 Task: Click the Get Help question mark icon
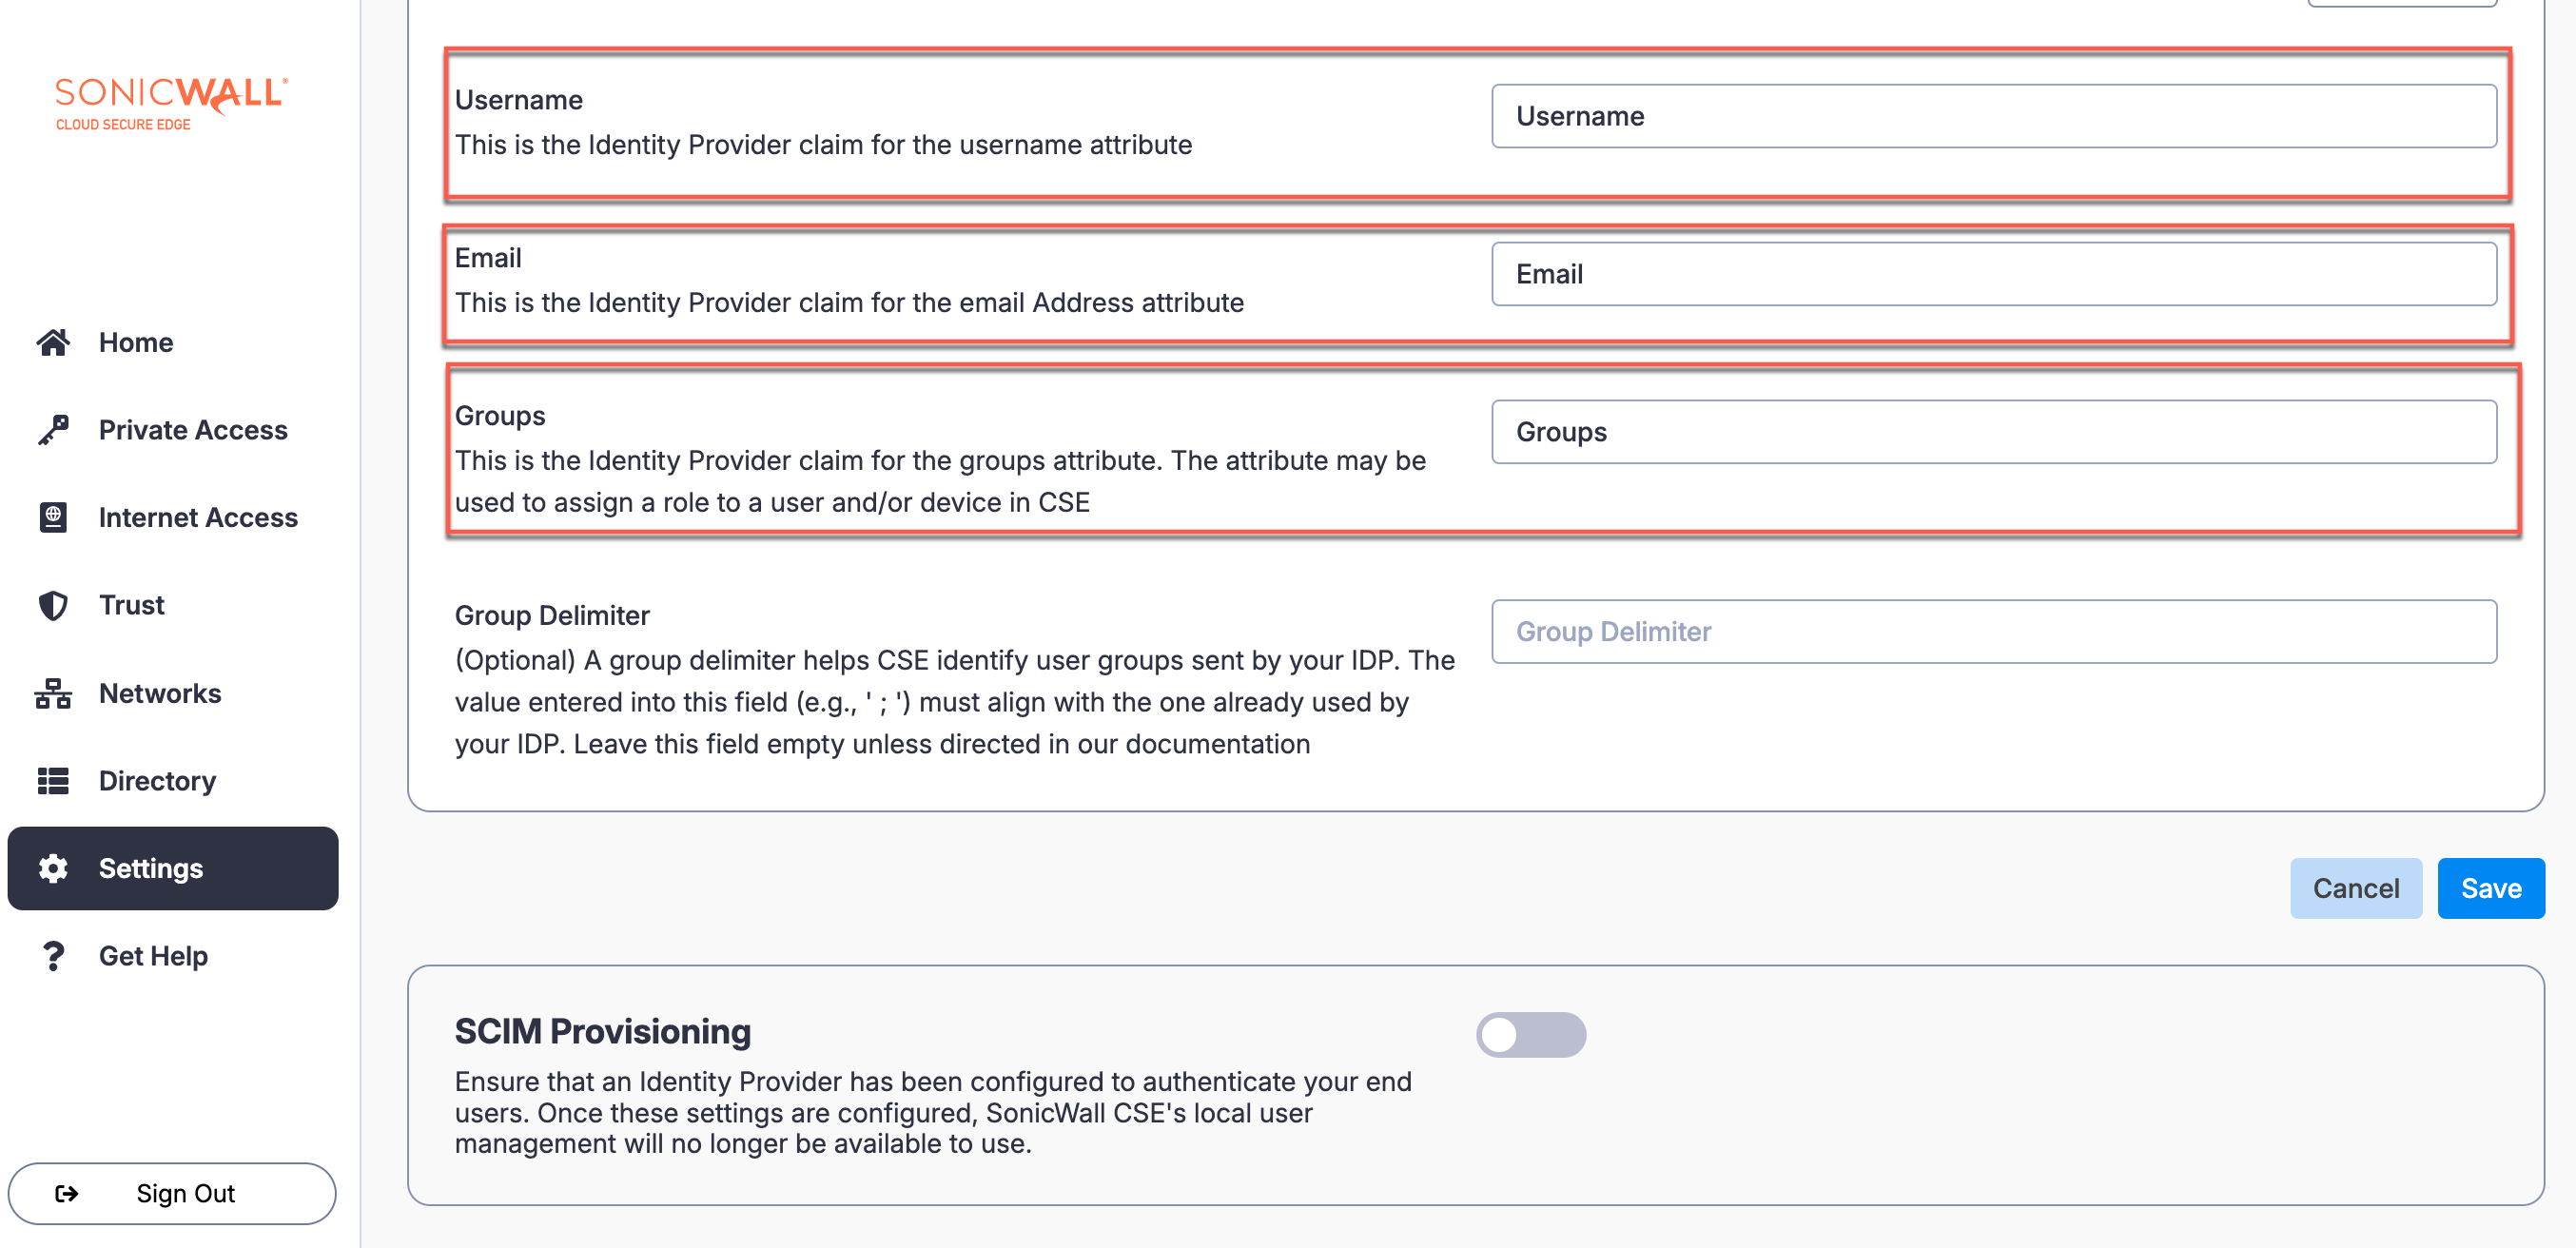pyautogui.click(x=53, y=956)
